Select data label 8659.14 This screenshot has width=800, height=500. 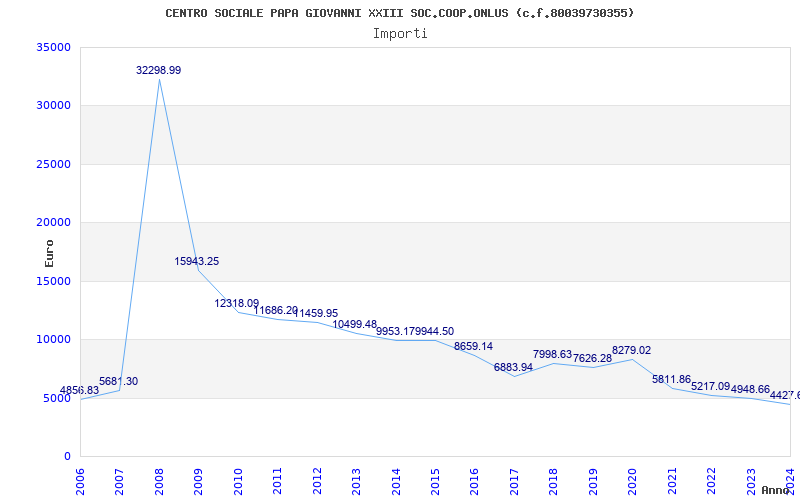pos(473,346)
